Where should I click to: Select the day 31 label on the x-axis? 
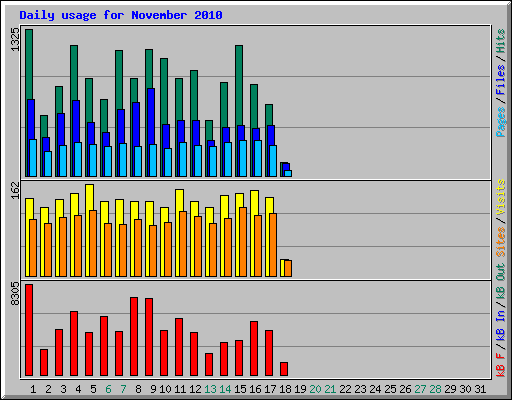coord(480,389)
